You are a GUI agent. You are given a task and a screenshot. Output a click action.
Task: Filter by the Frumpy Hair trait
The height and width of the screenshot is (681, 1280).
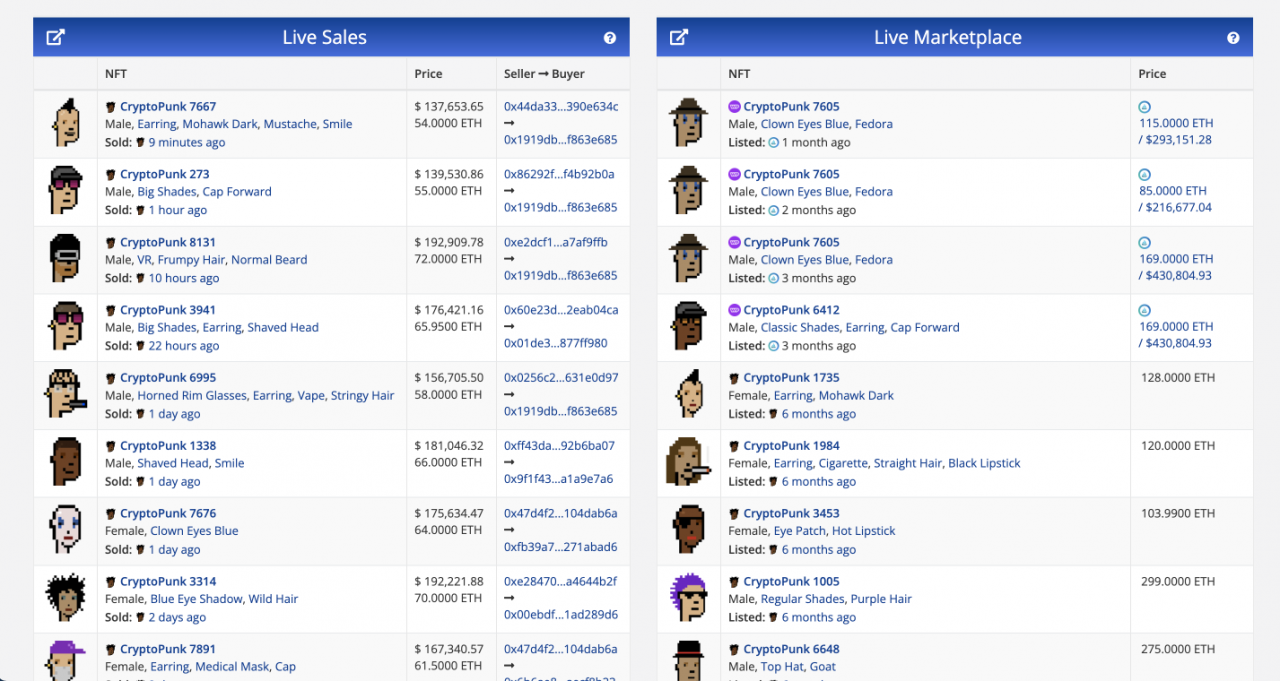click(x=191, y=260)
